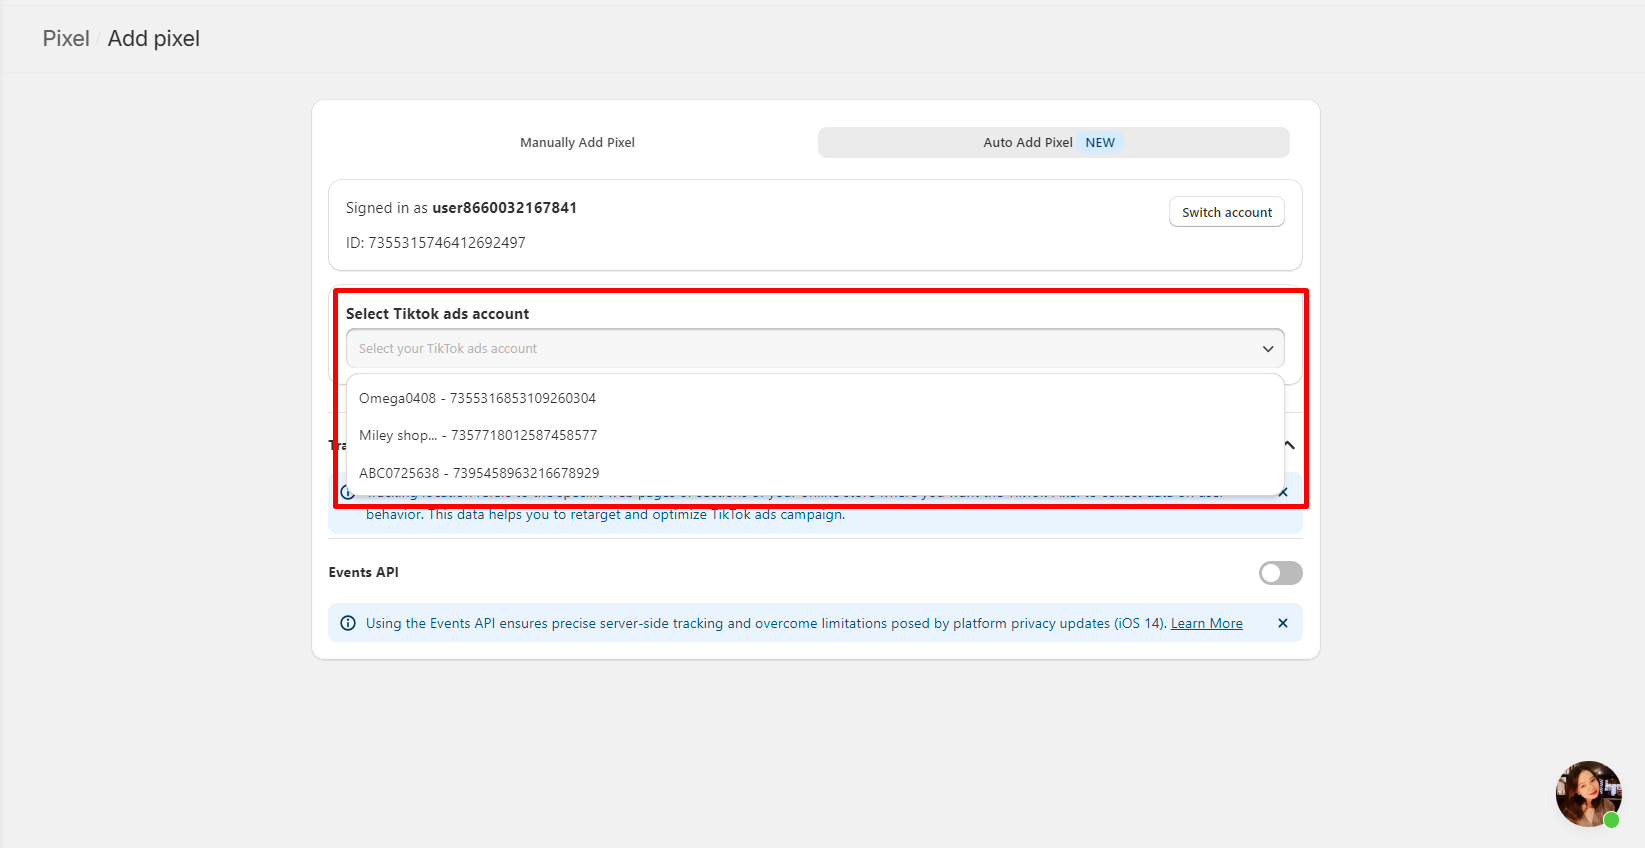Pick ABC0725638 from the account list
This screenshot has width=1645, height=848.
pos(479,473)
